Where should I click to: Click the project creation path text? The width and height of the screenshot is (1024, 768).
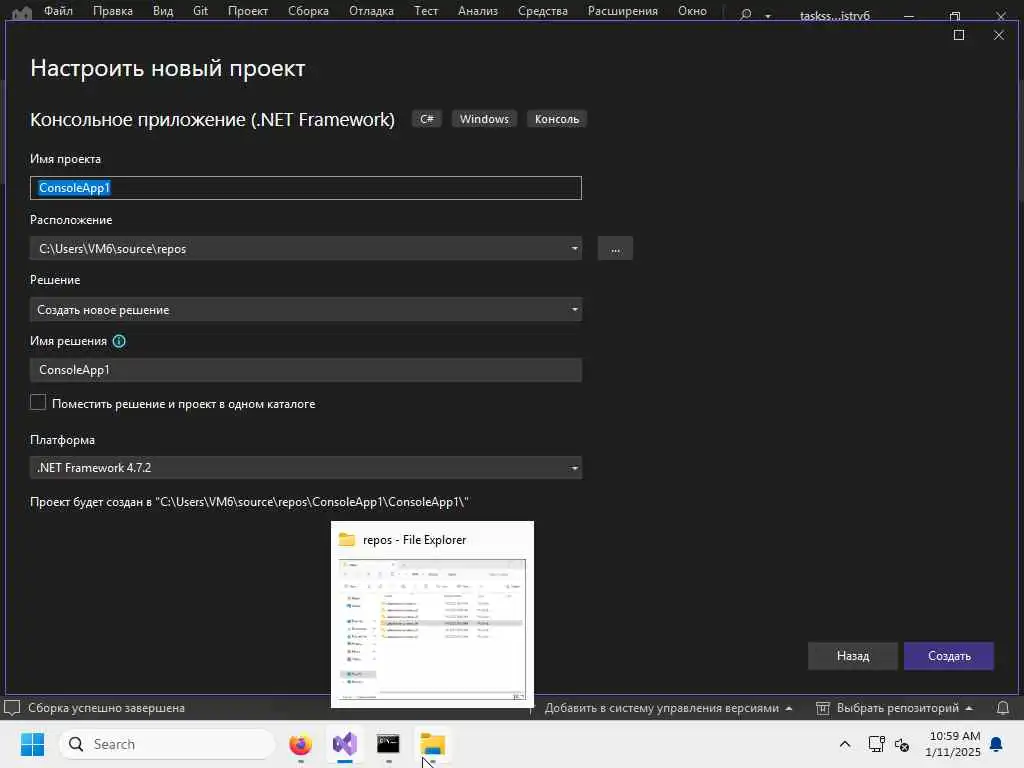(249, 502)
